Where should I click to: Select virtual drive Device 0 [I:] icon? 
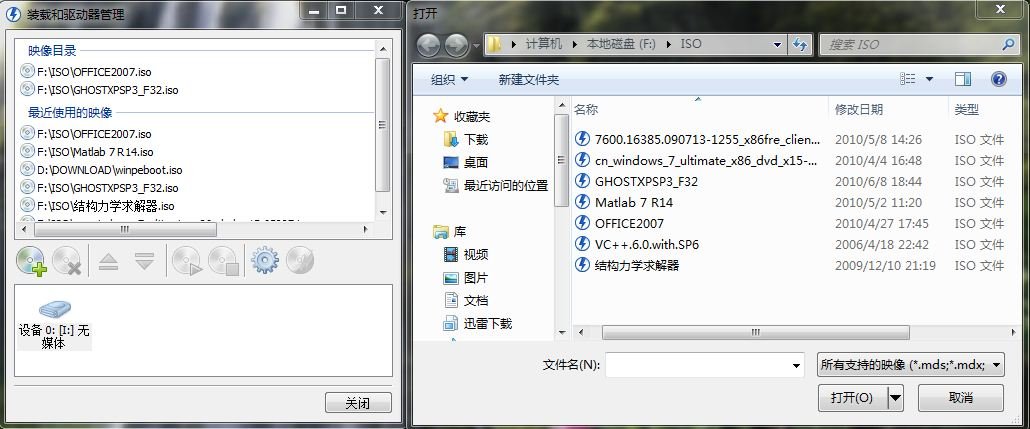(x=54, y=325)
